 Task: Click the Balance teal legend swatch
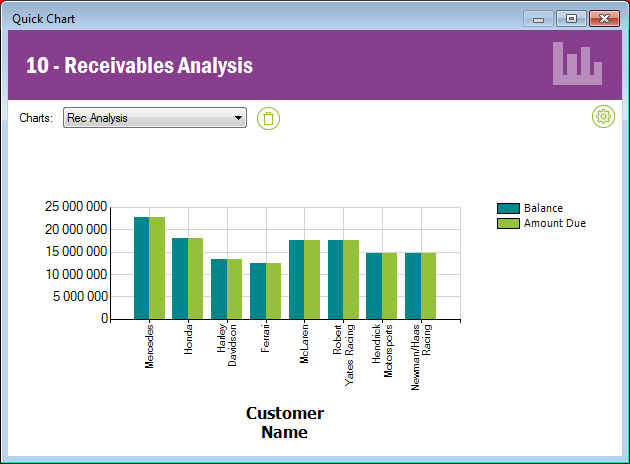tap(508, 208)
